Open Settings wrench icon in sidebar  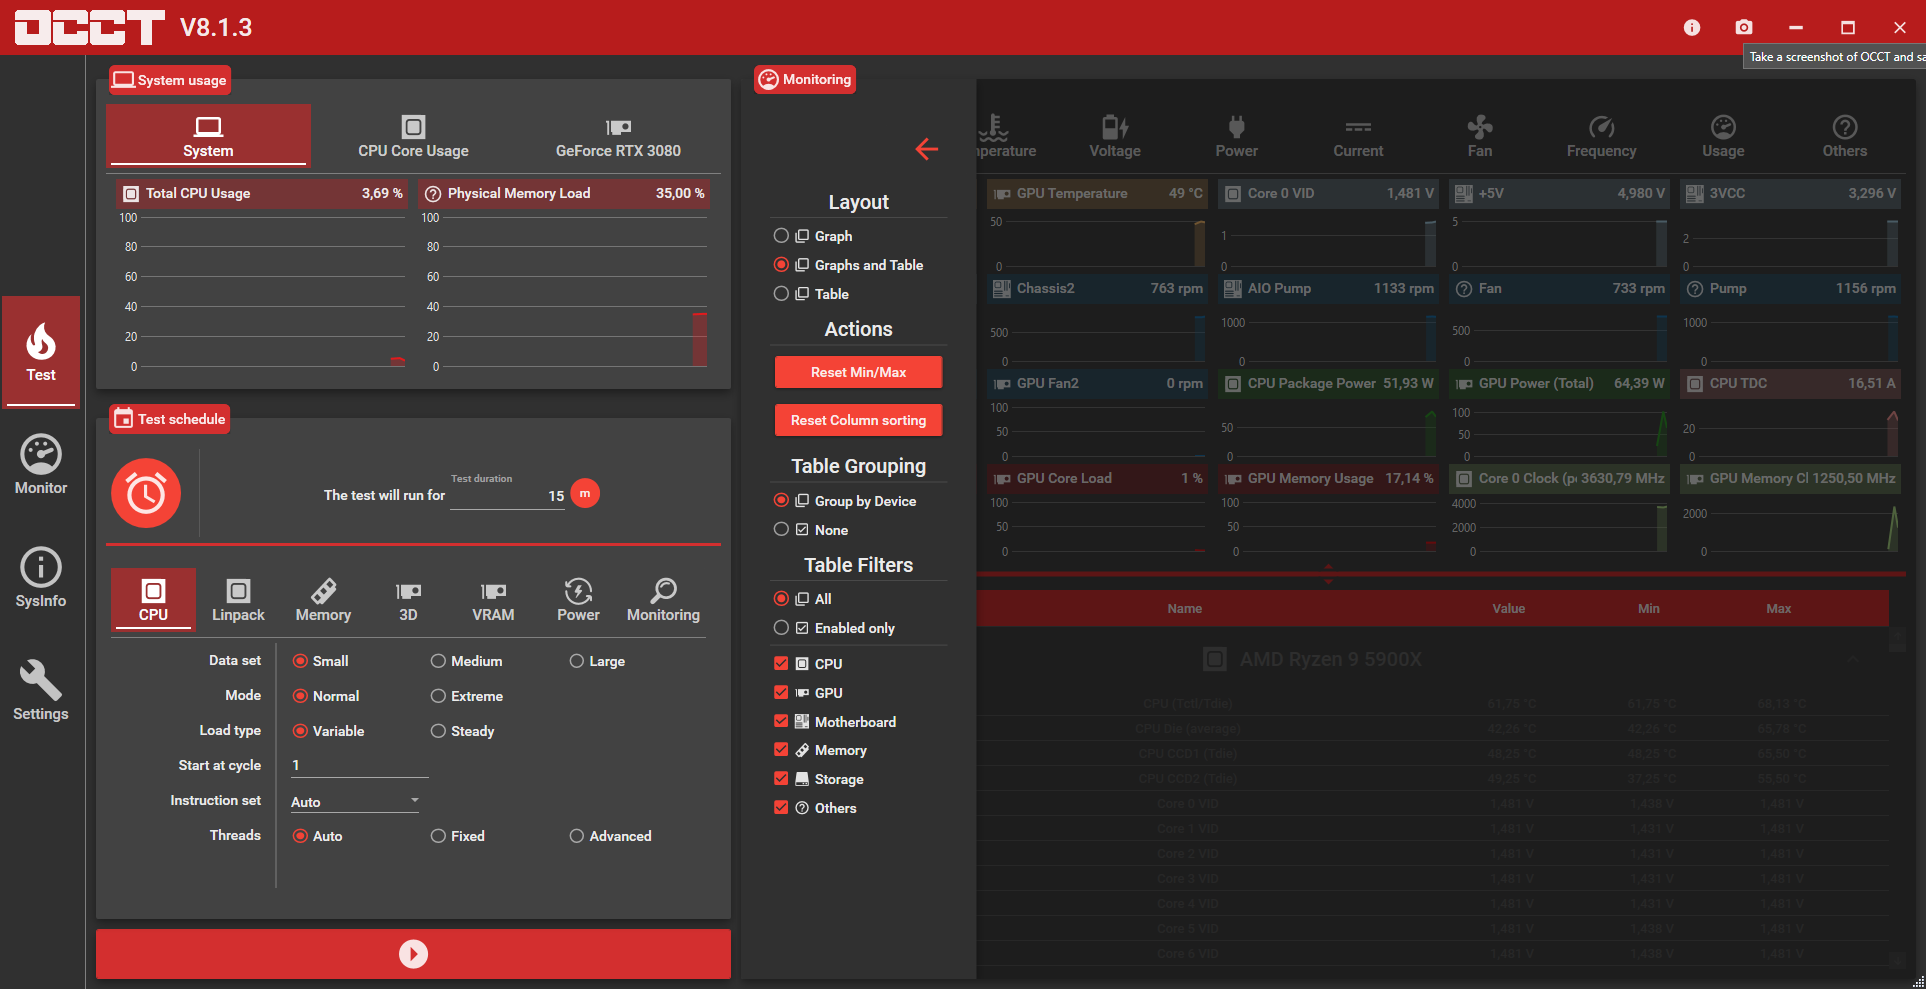(x=41, y=691)
